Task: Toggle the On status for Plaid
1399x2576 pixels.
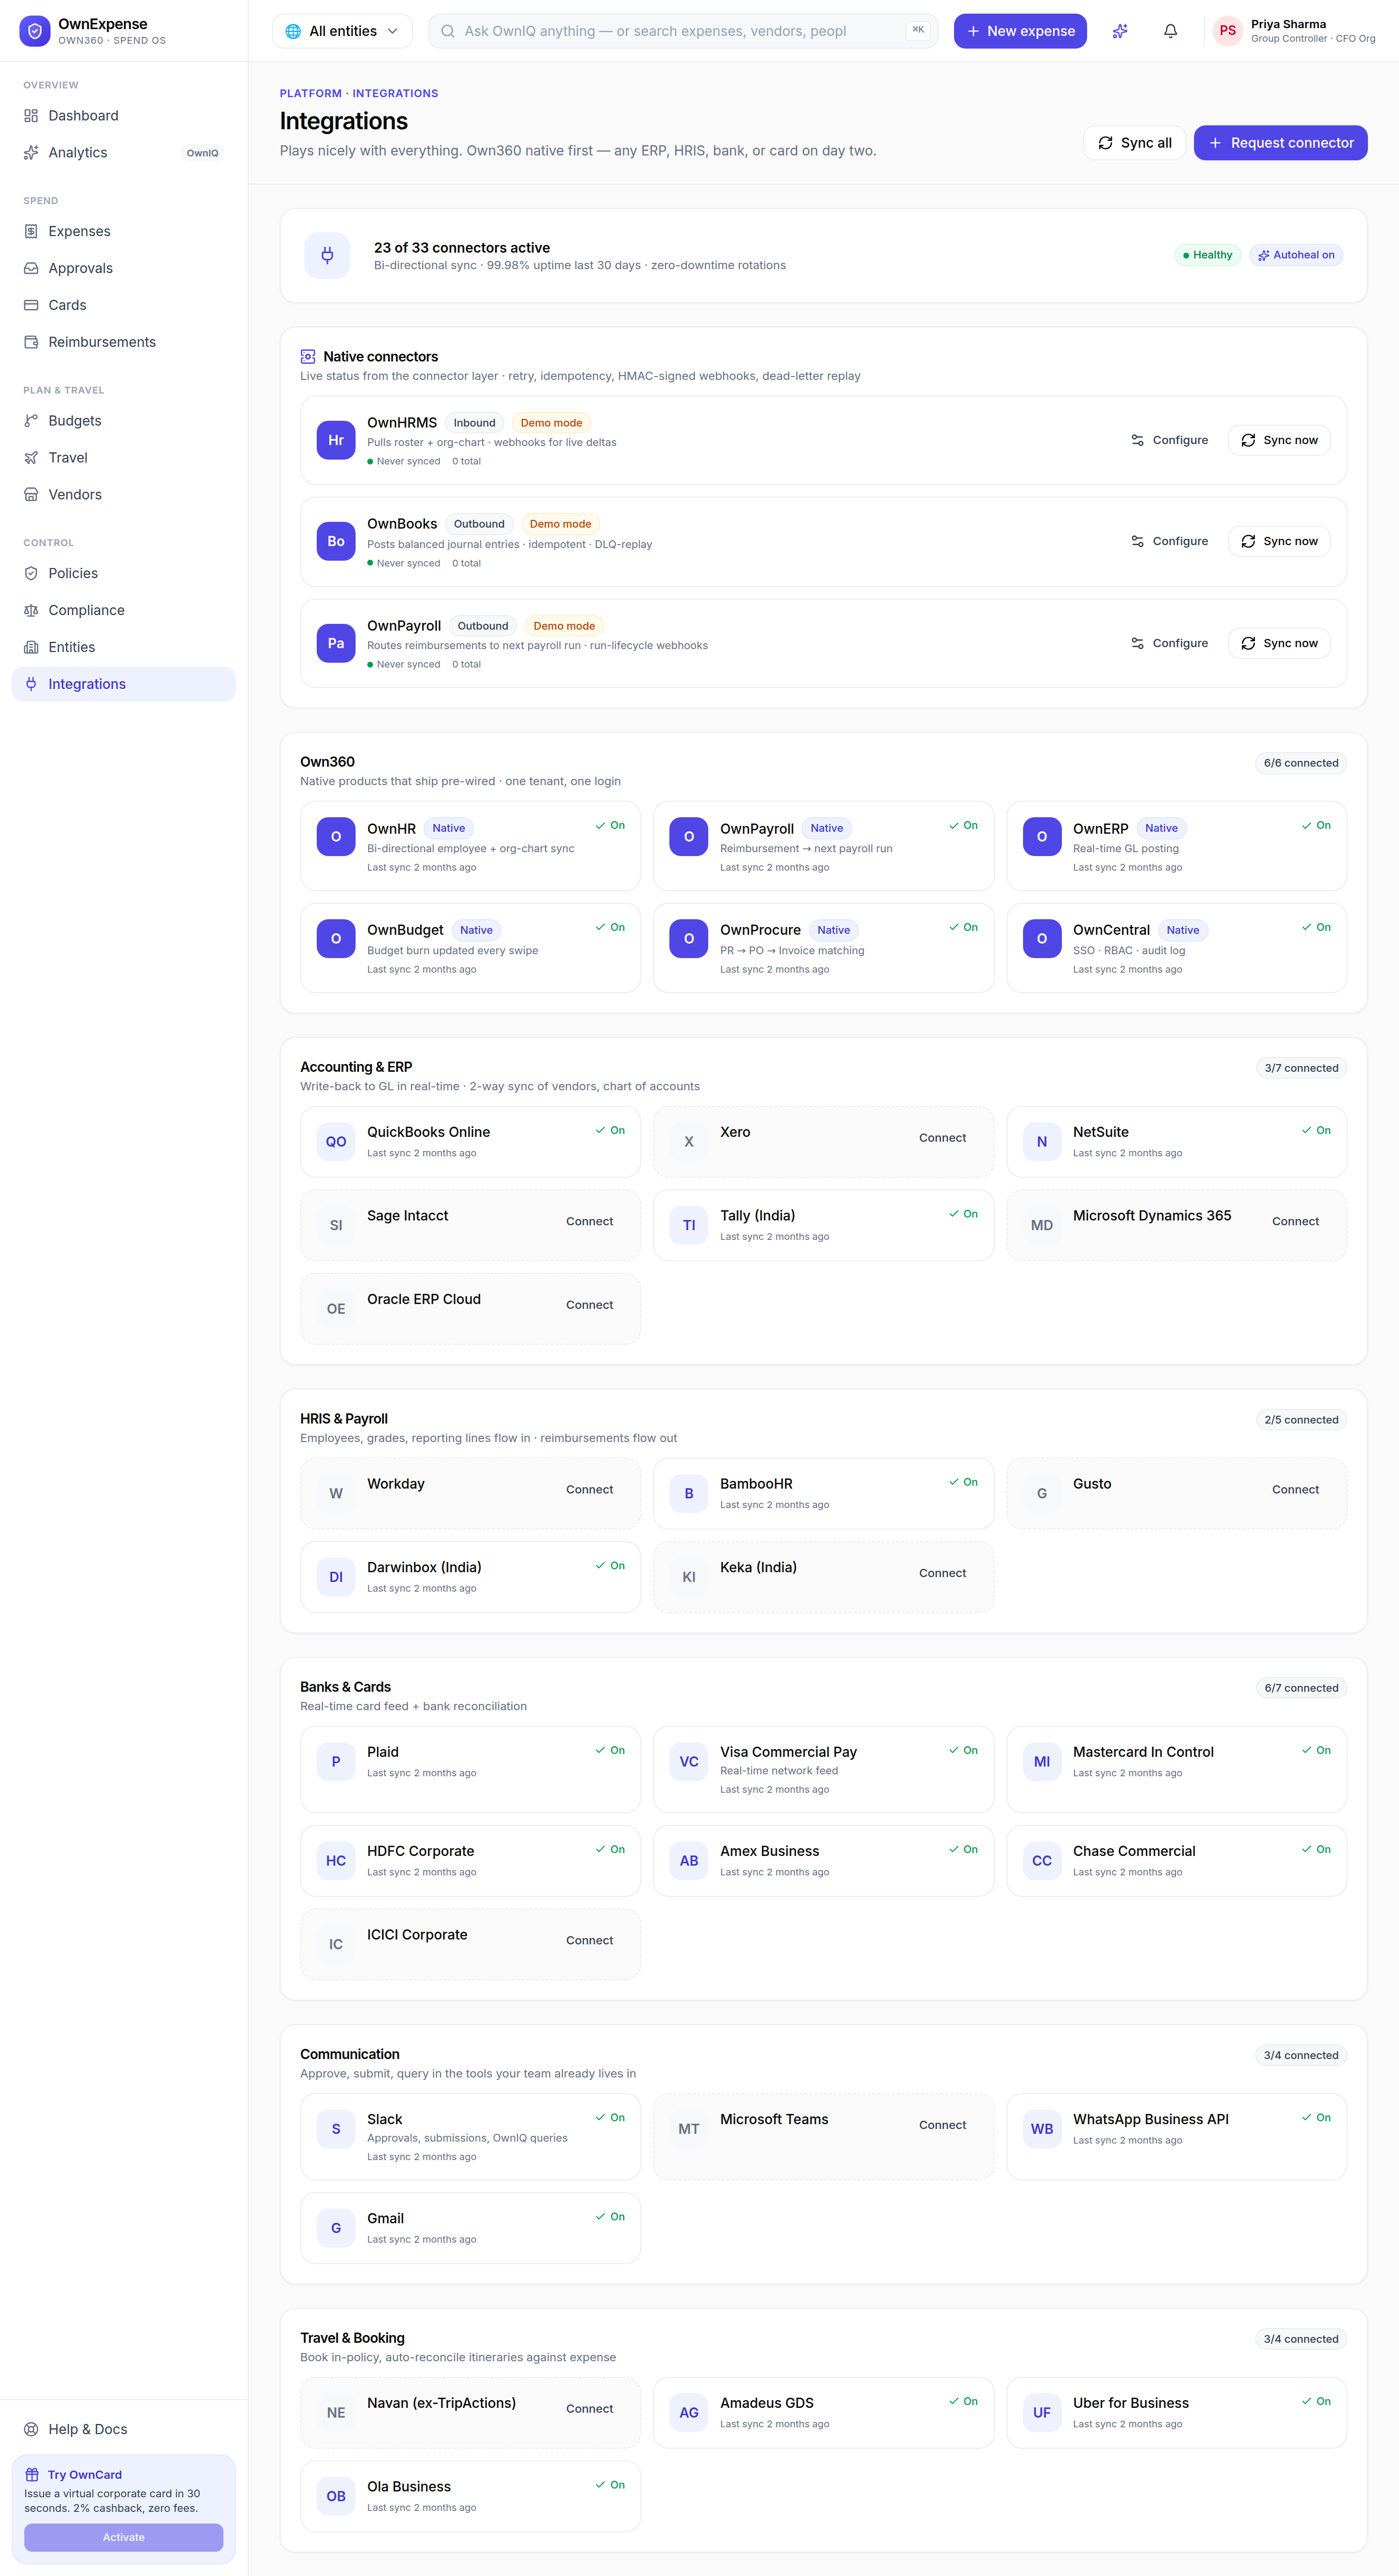Action: (610, 1750)
